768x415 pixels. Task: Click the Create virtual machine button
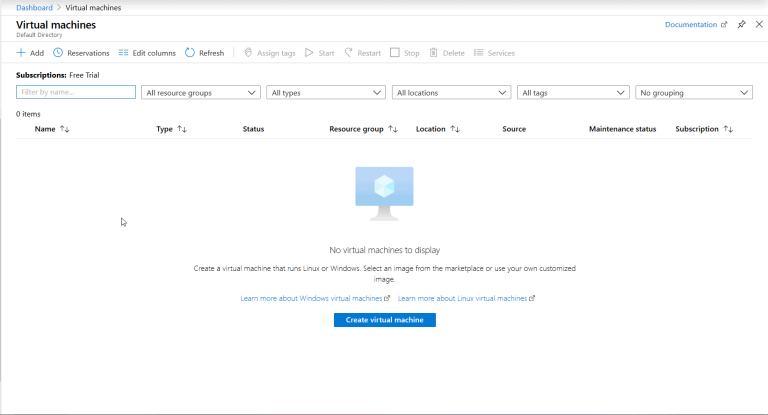[384, 320]
